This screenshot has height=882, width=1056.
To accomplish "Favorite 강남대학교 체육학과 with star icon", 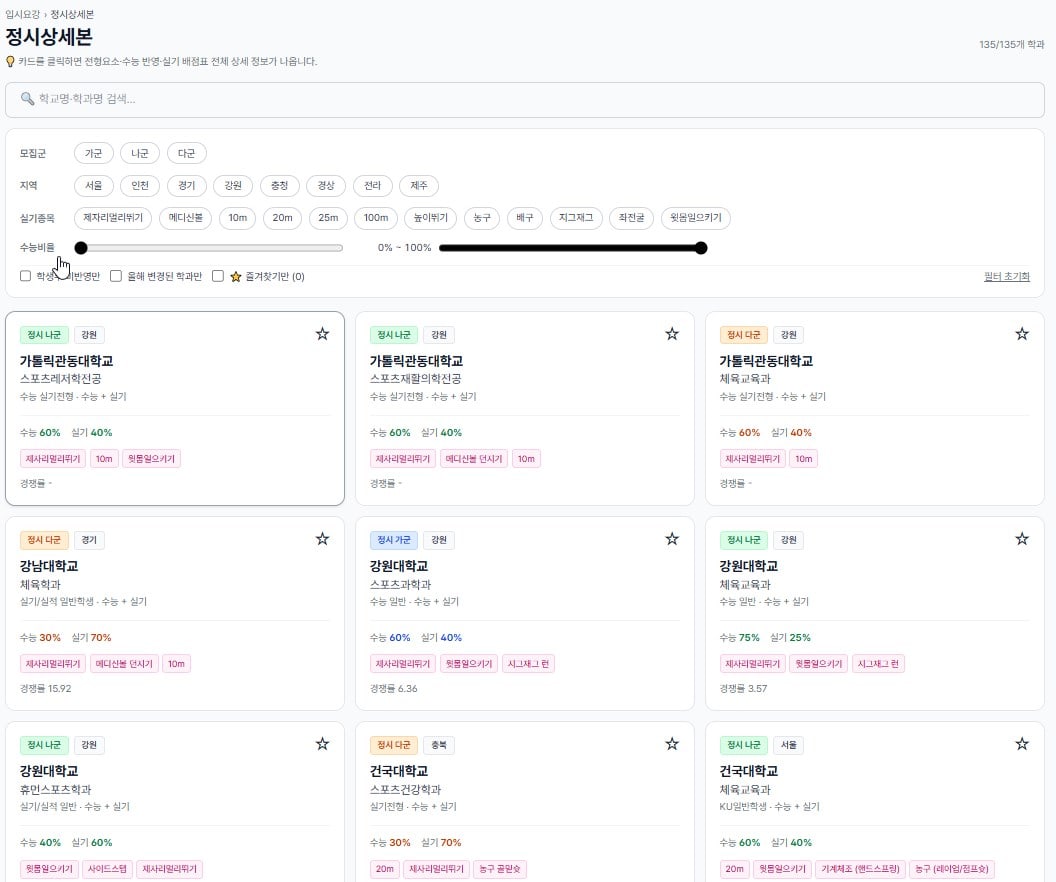I will coord(322,539).
